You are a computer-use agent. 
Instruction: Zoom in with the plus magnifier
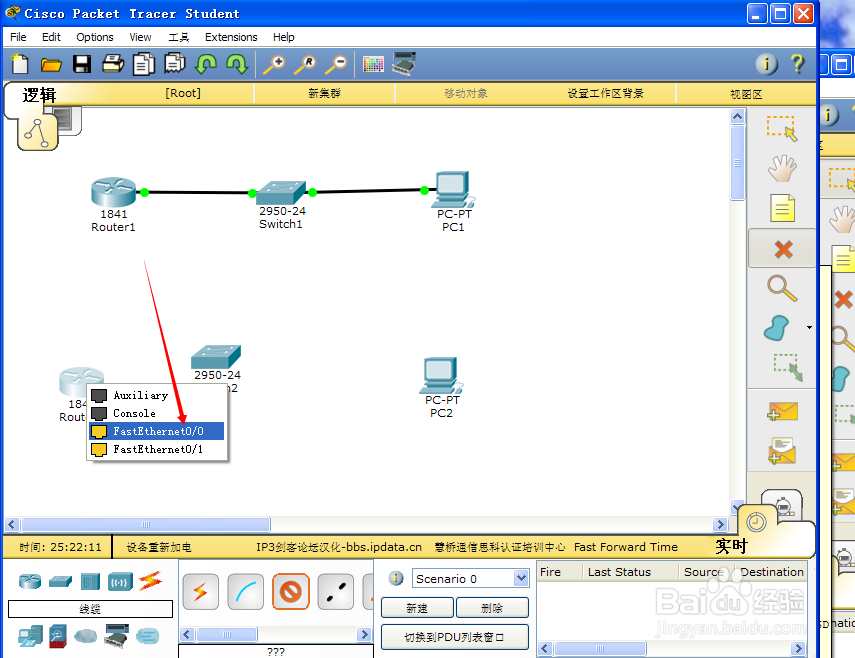click(274, 64)
